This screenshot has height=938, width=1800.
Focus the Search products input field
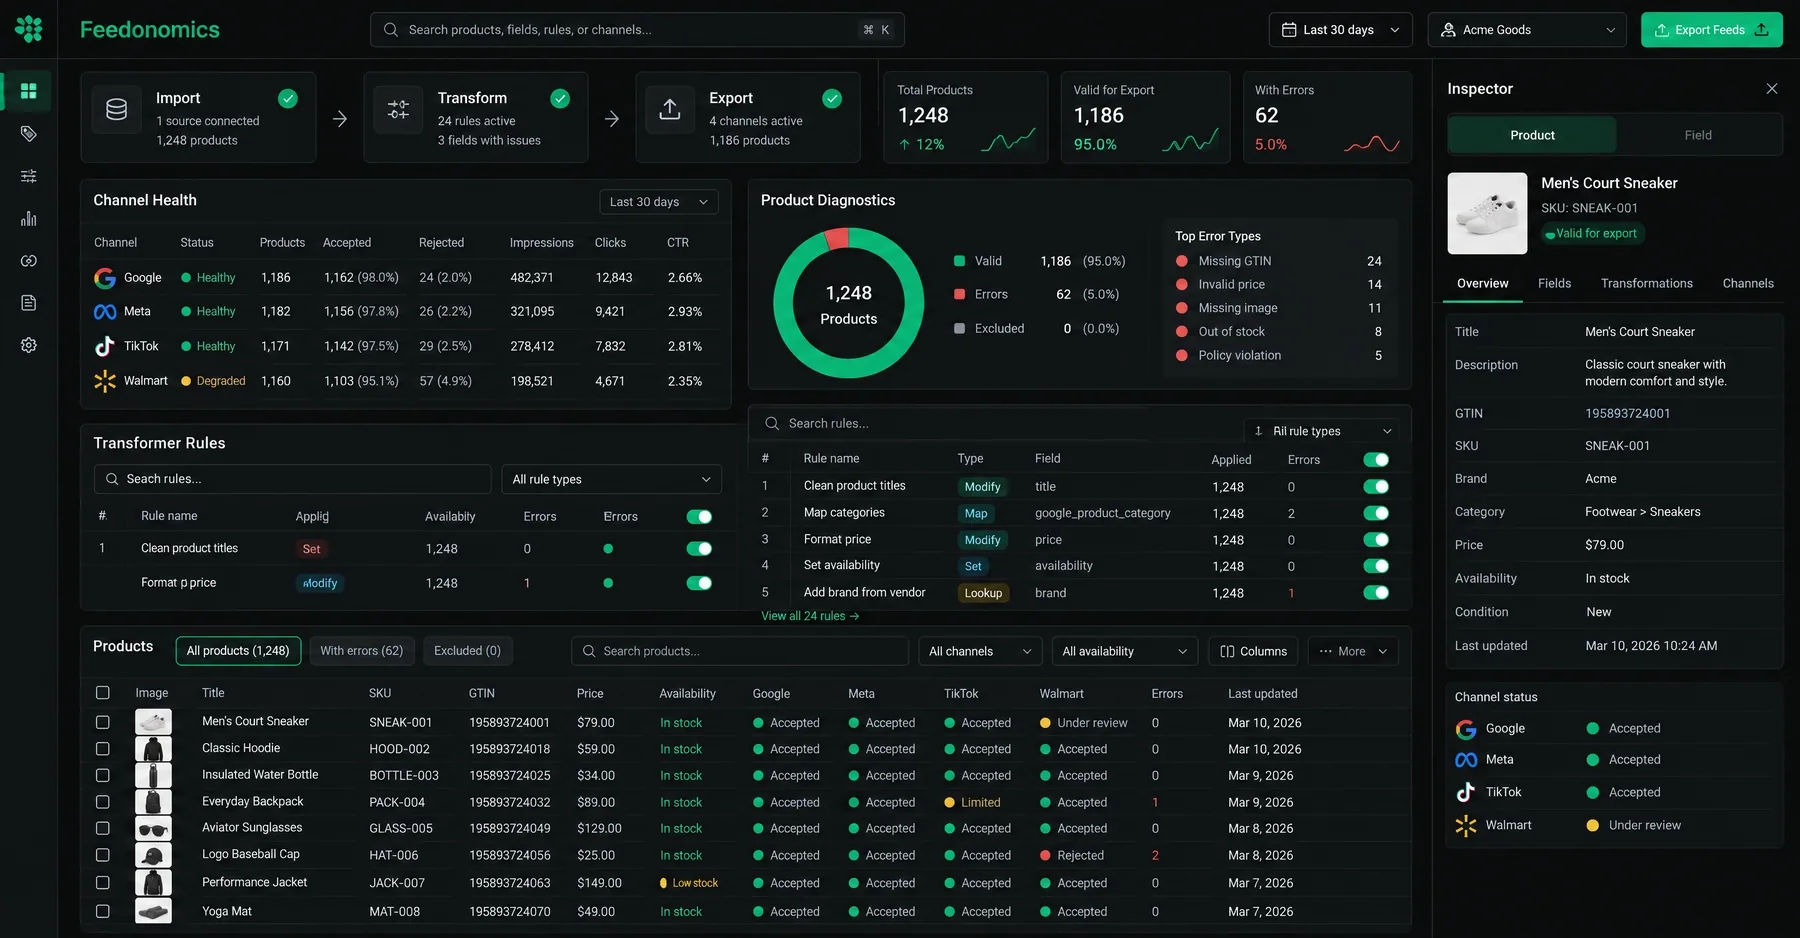[740, 652]
